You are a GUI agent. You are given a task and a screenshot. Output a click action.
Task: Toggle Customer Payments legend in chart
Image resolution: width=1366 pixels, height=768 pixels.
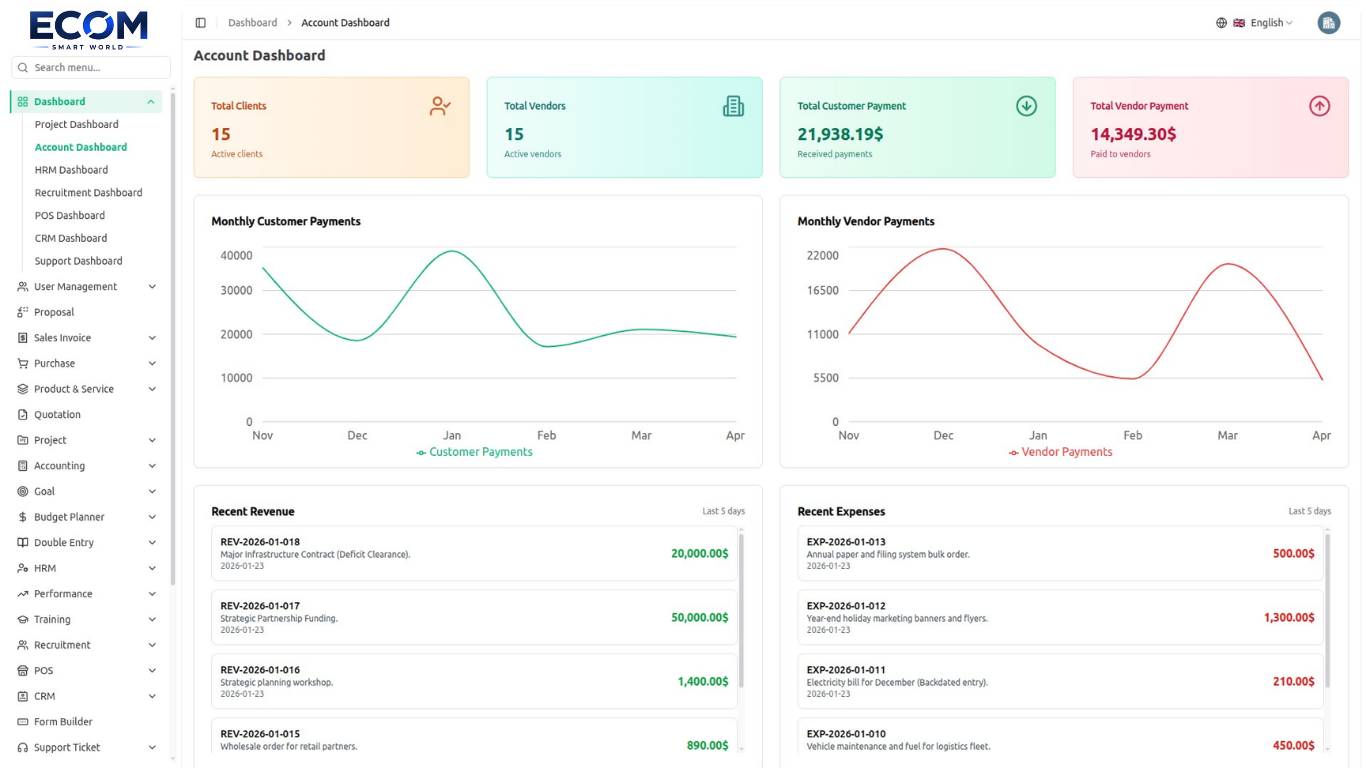474,452
